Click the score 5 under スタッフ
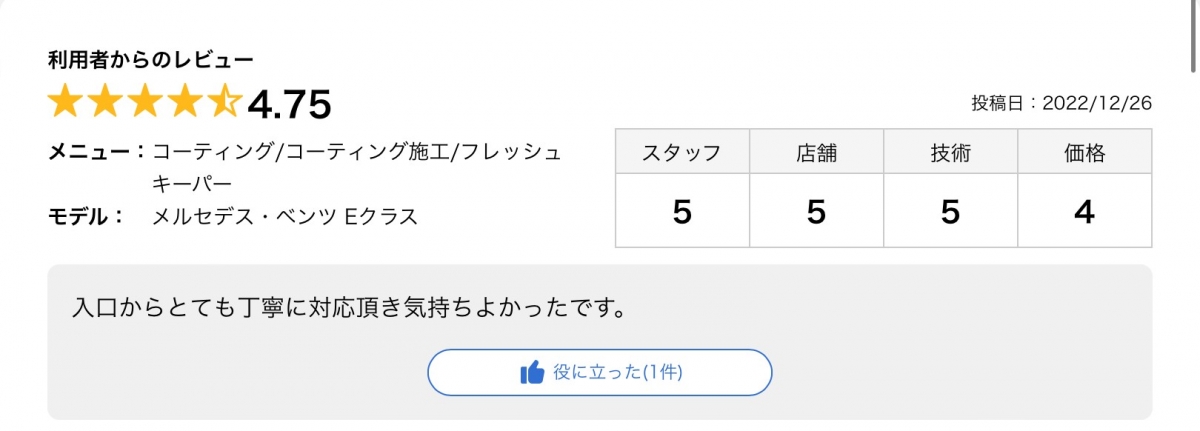The height and width of the screenshot is (431, 1200). pos(682,211)
